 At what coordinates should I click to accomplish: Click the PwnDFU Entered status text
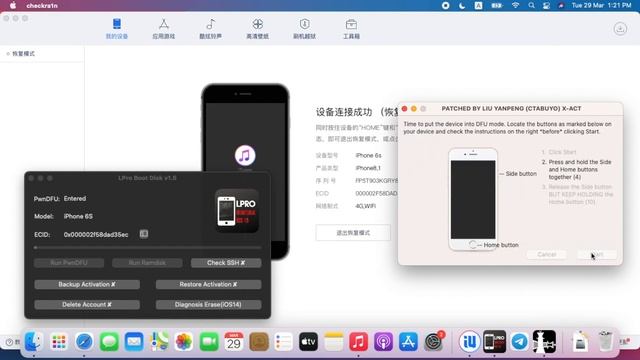click(x=75, y=198)
